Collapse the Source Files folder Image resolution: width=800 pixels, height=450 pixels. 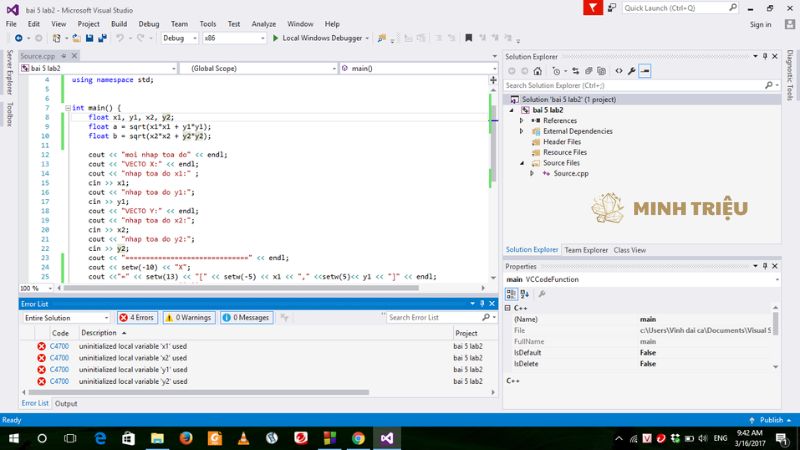[x=521, y=163]
